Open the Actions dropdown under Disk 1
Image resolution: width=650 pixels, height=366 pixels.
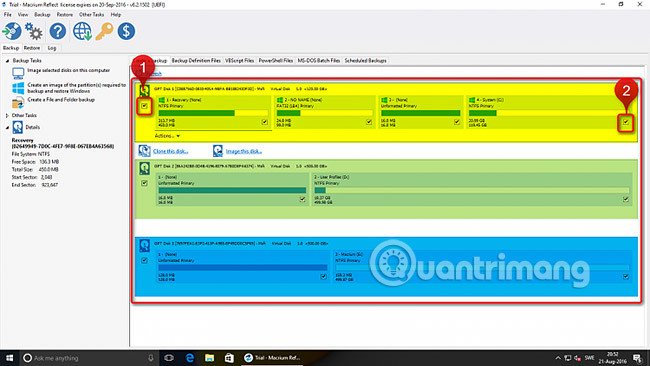167,136
